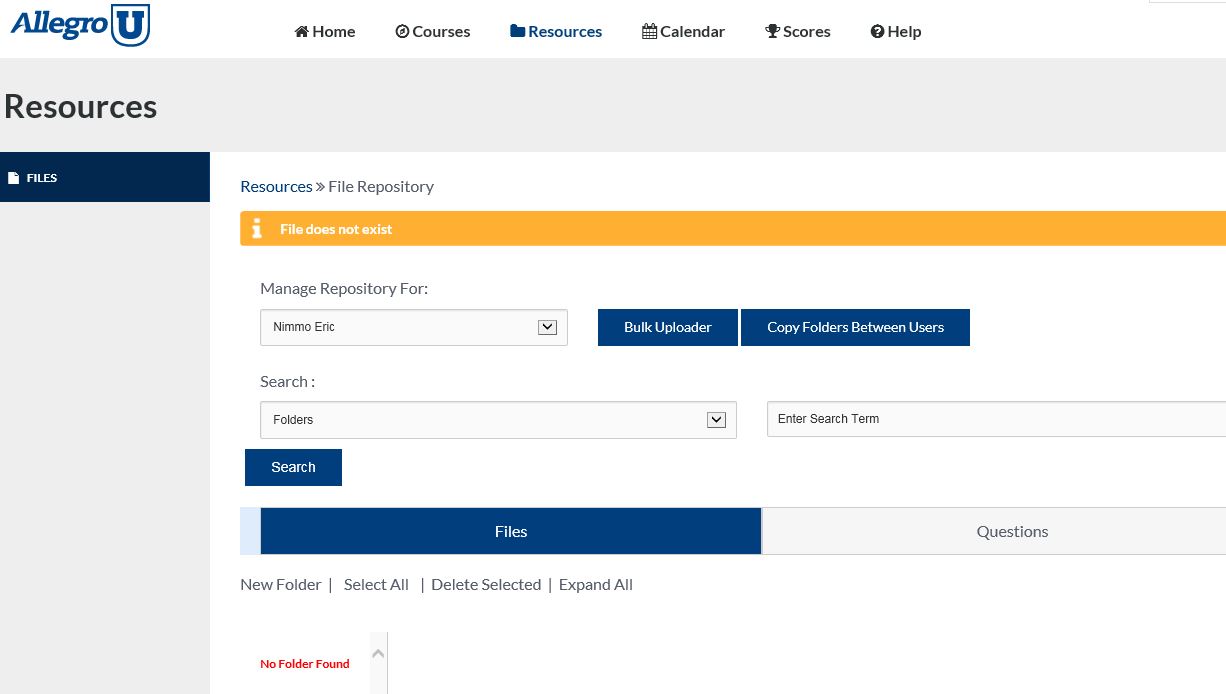This screenshot has width=1226, height=694.
Task: Click the Home house icon
Action: point(301,32)
